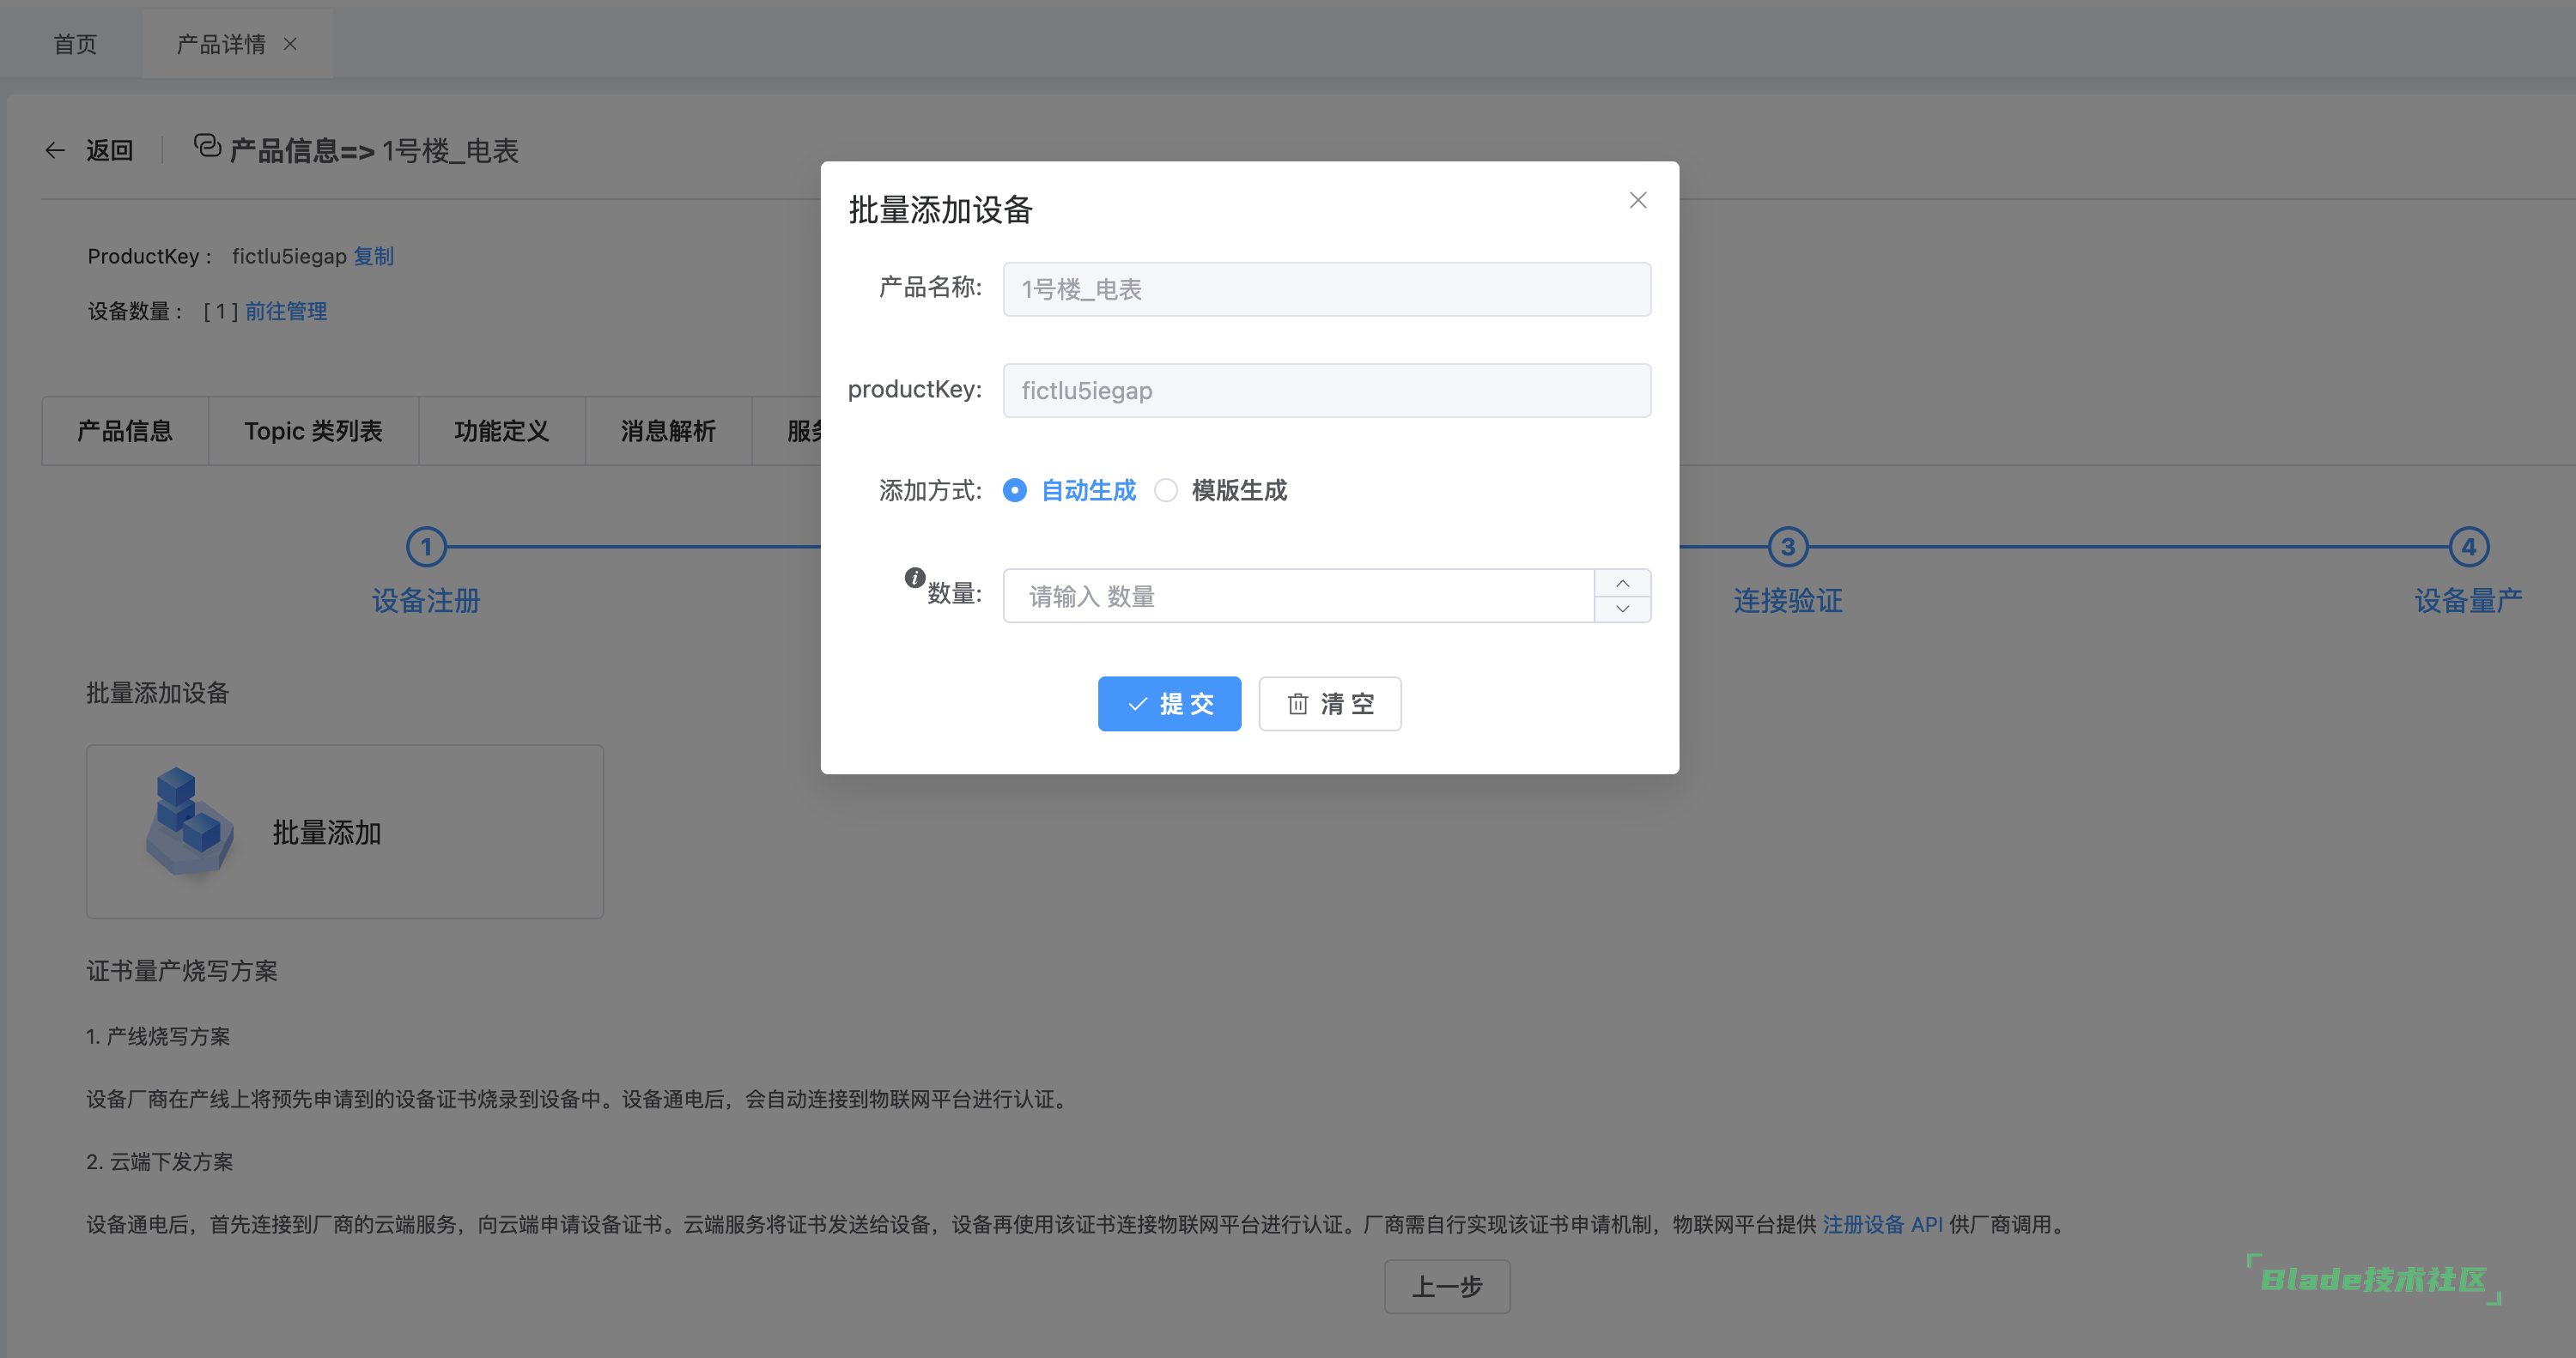Select the 模版生成 radio option
Screen dimensions: 2576x1358
(1166, 490)
